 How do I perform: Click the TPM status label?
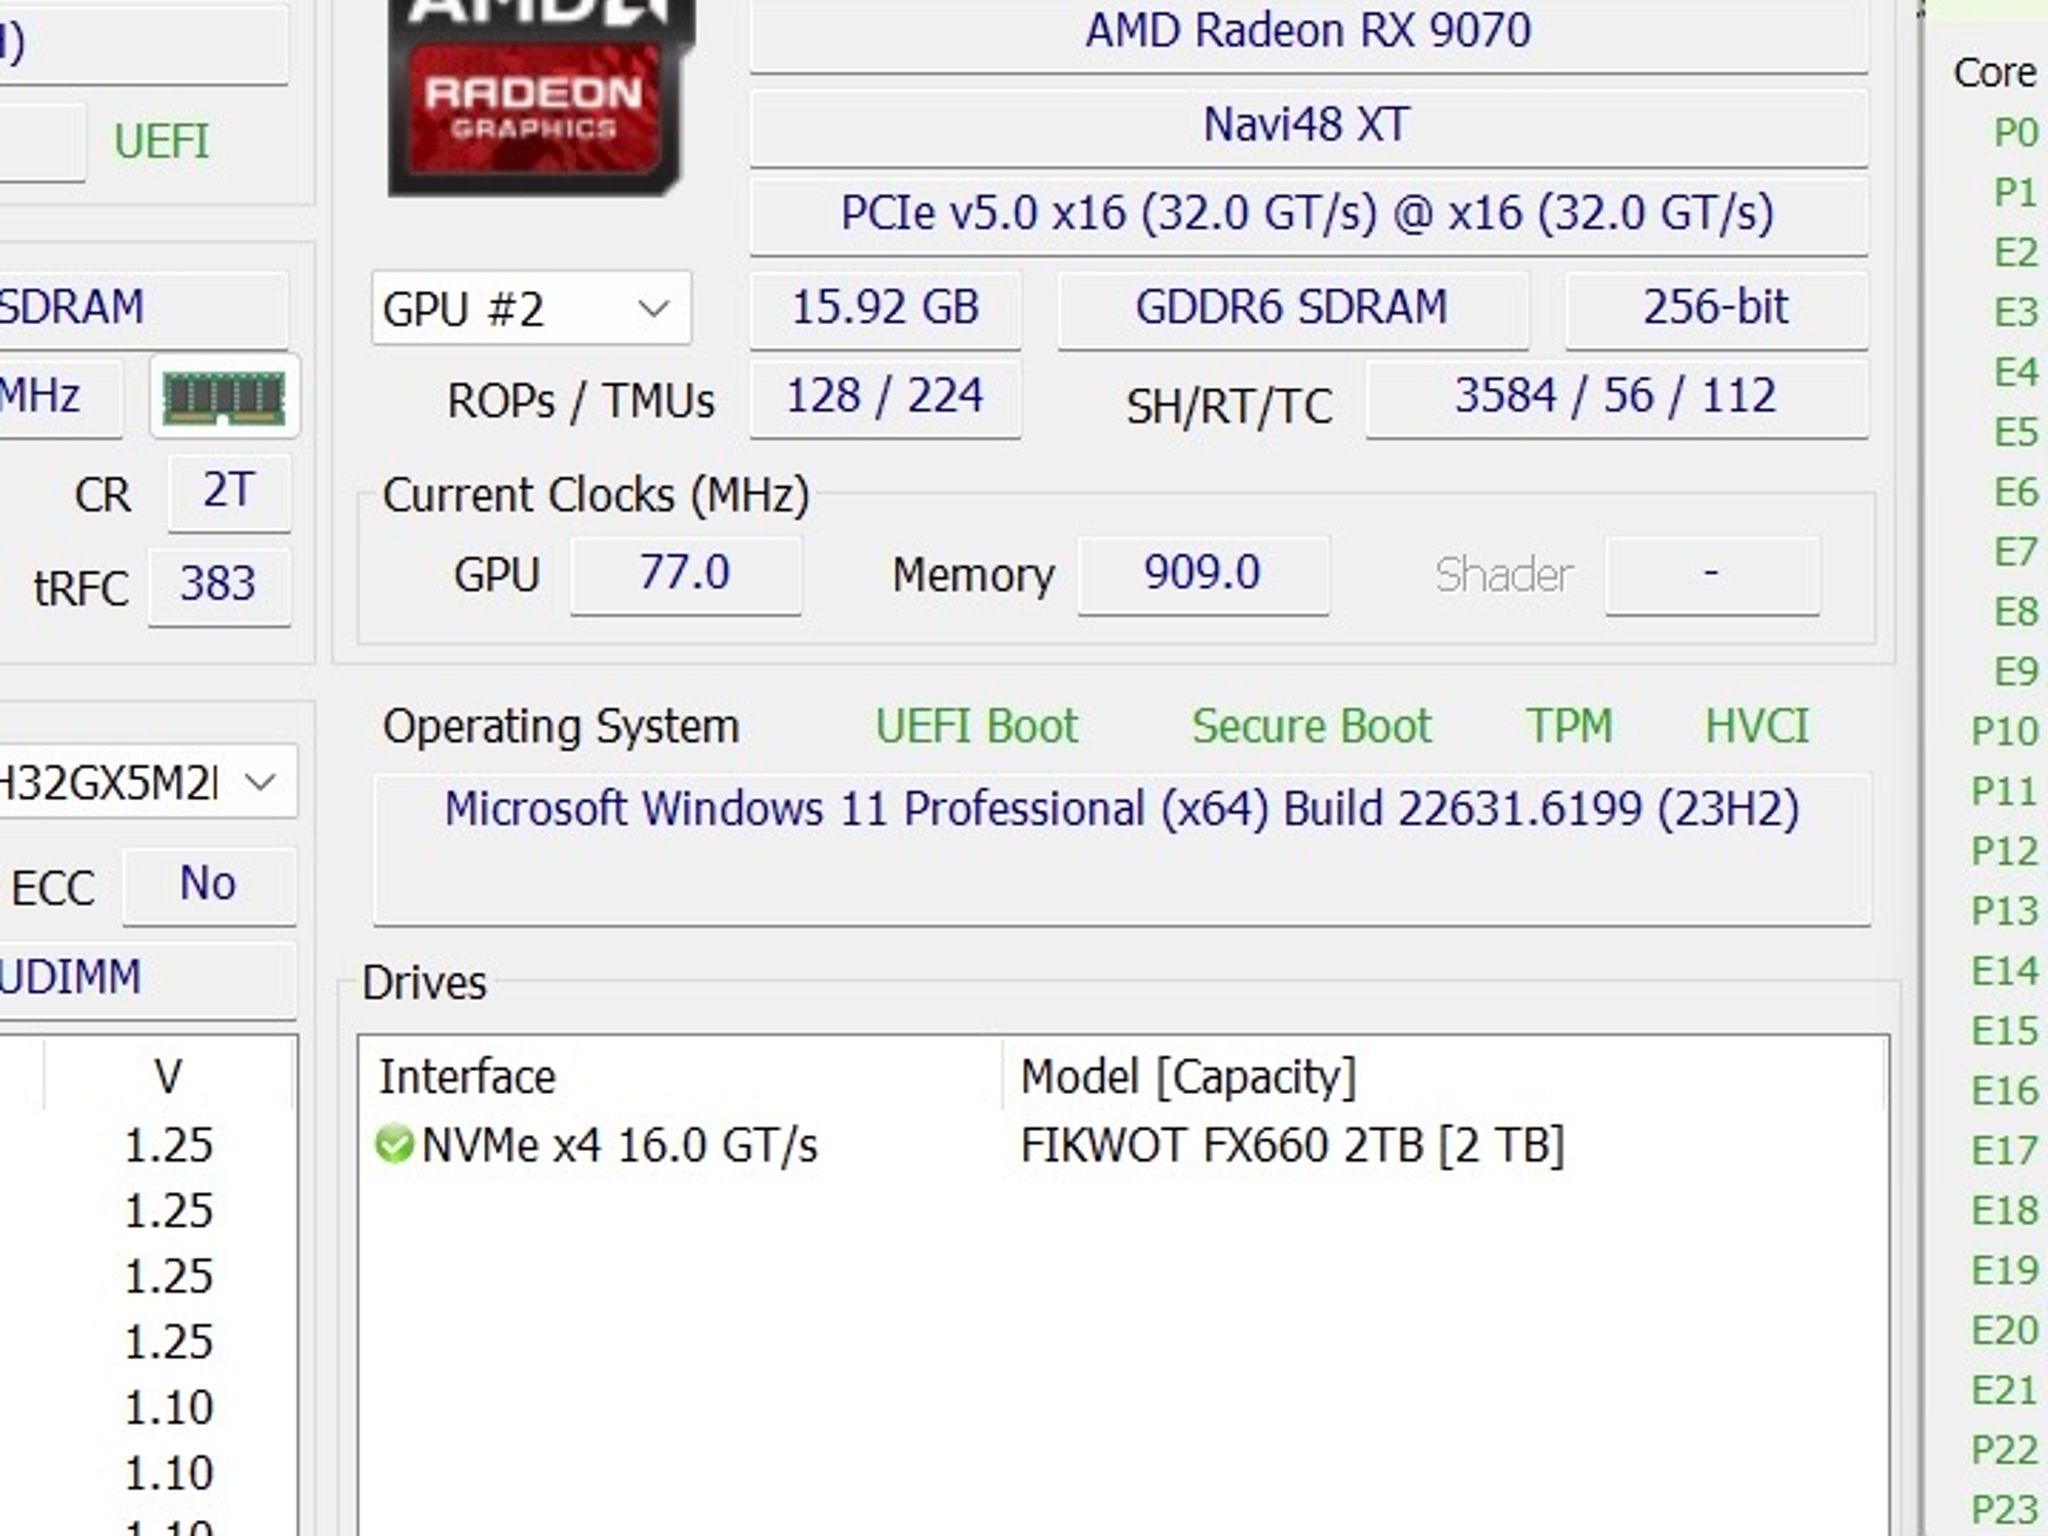[1569, 726]
